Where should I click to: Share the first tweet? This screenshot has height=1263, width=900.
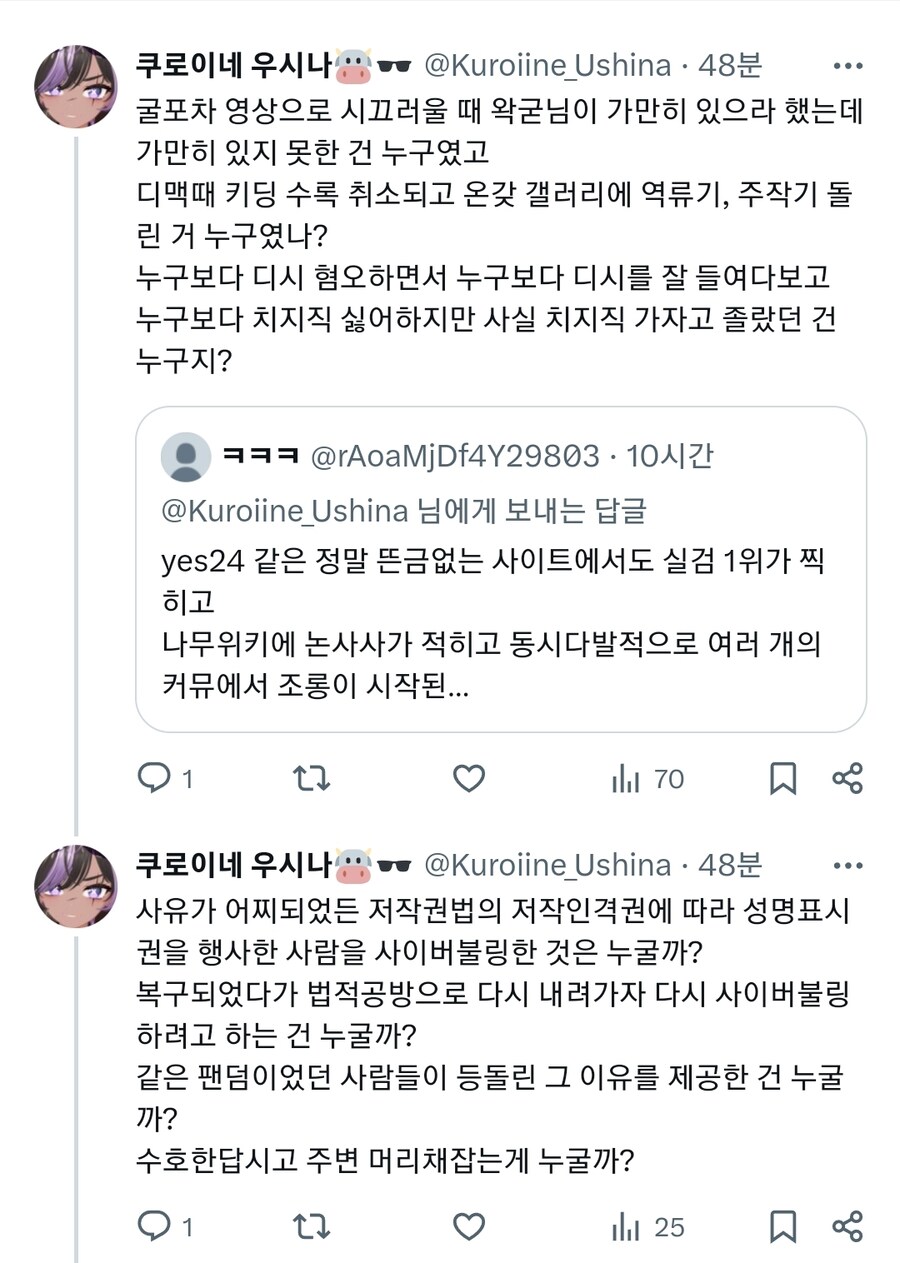click(849, 778)
